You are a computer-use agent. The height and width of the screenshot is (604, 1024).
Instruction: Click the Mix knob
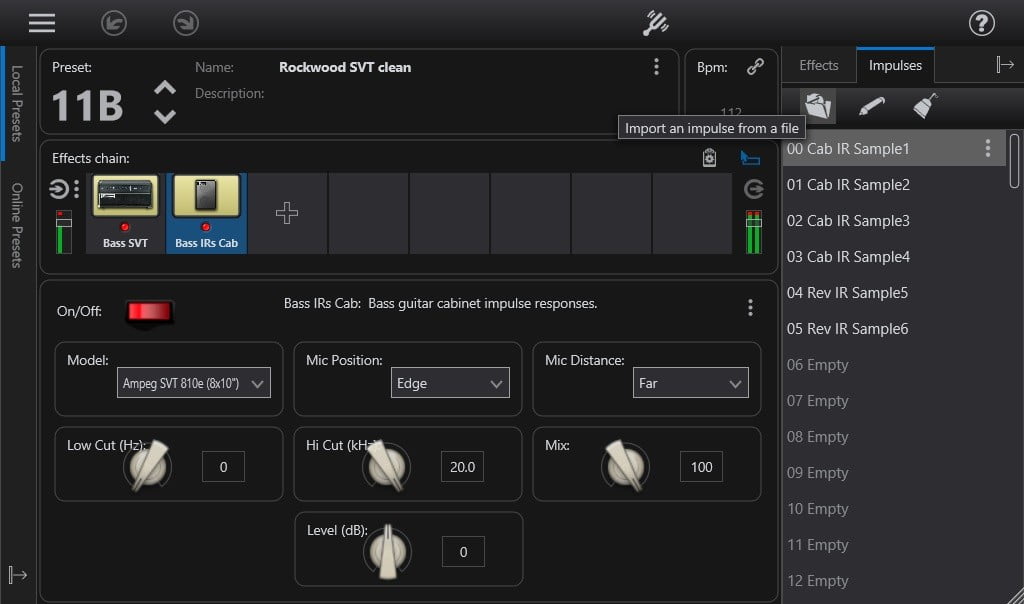tap(625, 465)
